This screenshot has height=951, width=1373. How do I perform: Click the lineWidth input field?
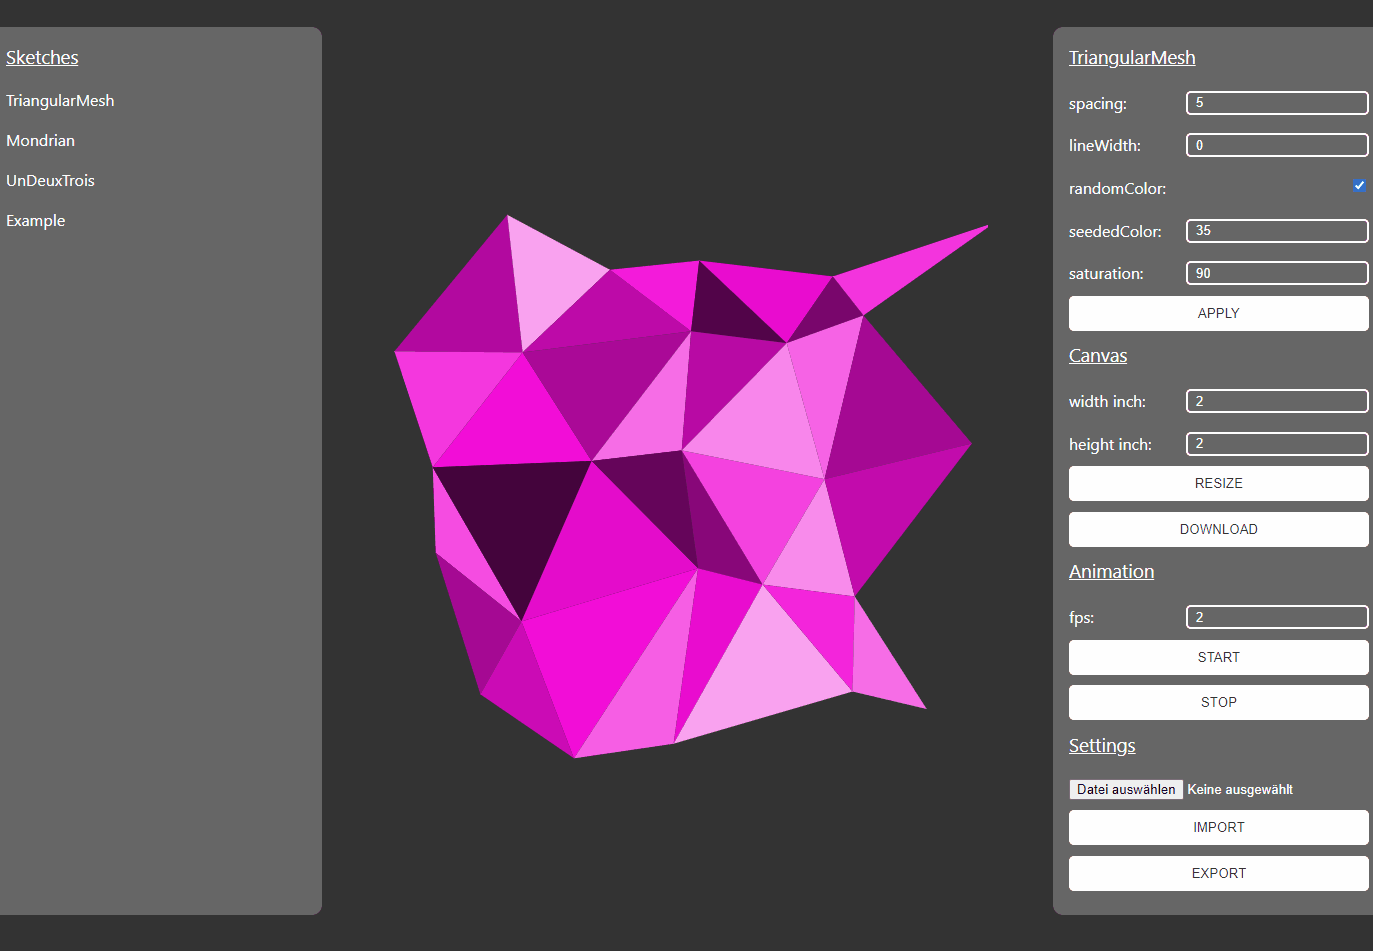tap(1277, 145)
